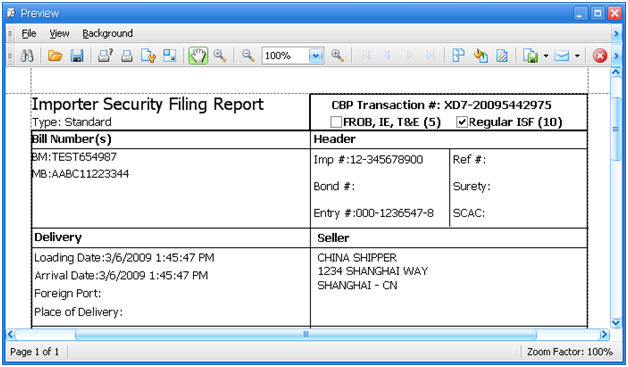This screenshot has width=628, height=367.
Task: Click the zoom out magnifier icon
Action: pos(248,56)
